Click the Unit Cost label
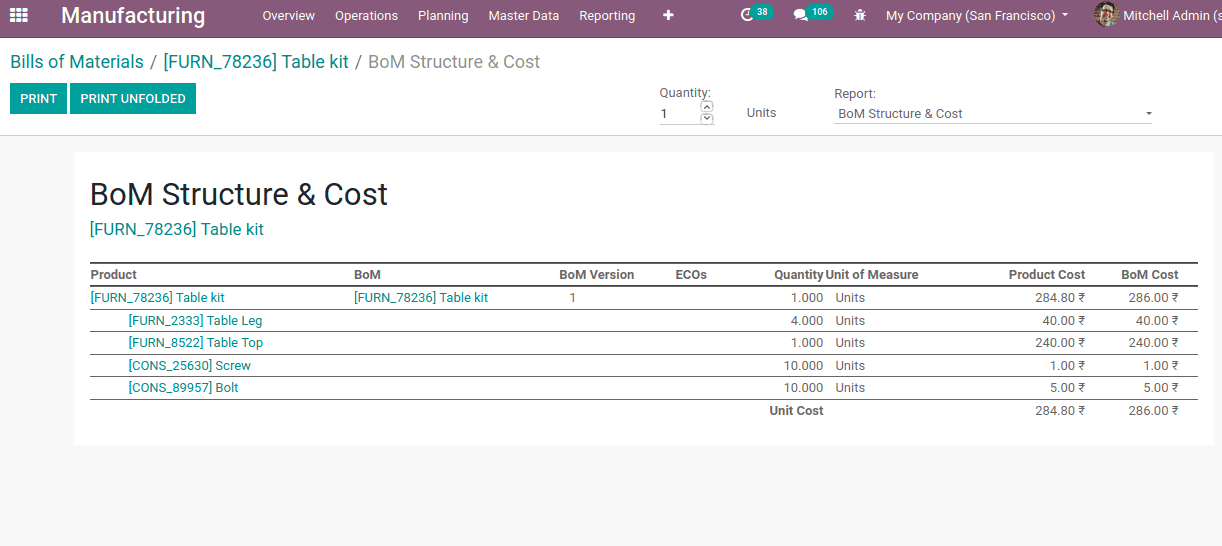Screen dimensions: 1222x546 point(796,411)
